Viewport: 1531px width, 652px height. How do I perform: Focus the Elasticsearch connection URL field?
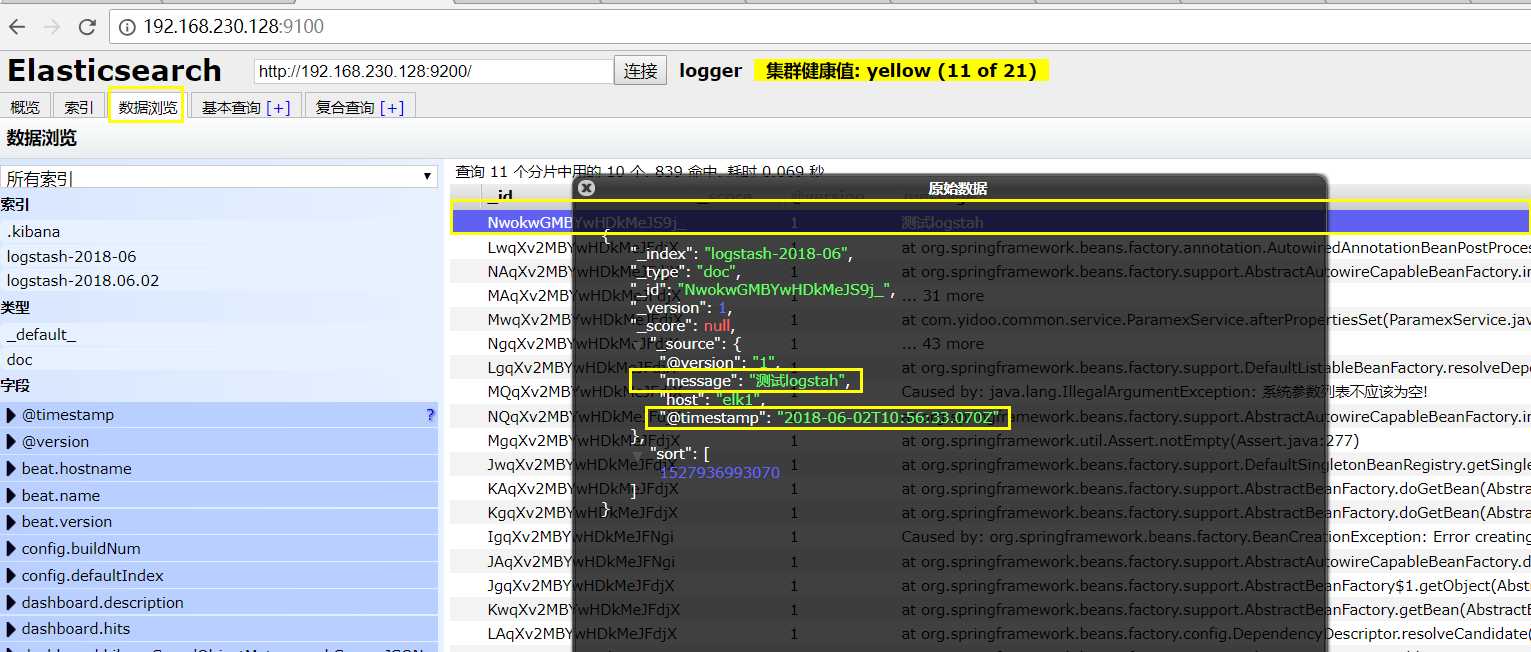coord(433,71)
